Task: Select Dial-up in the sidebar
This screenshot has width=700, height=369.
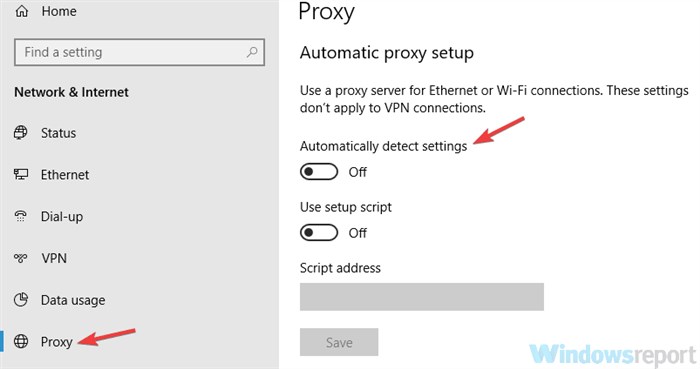Action: [62, 217]
